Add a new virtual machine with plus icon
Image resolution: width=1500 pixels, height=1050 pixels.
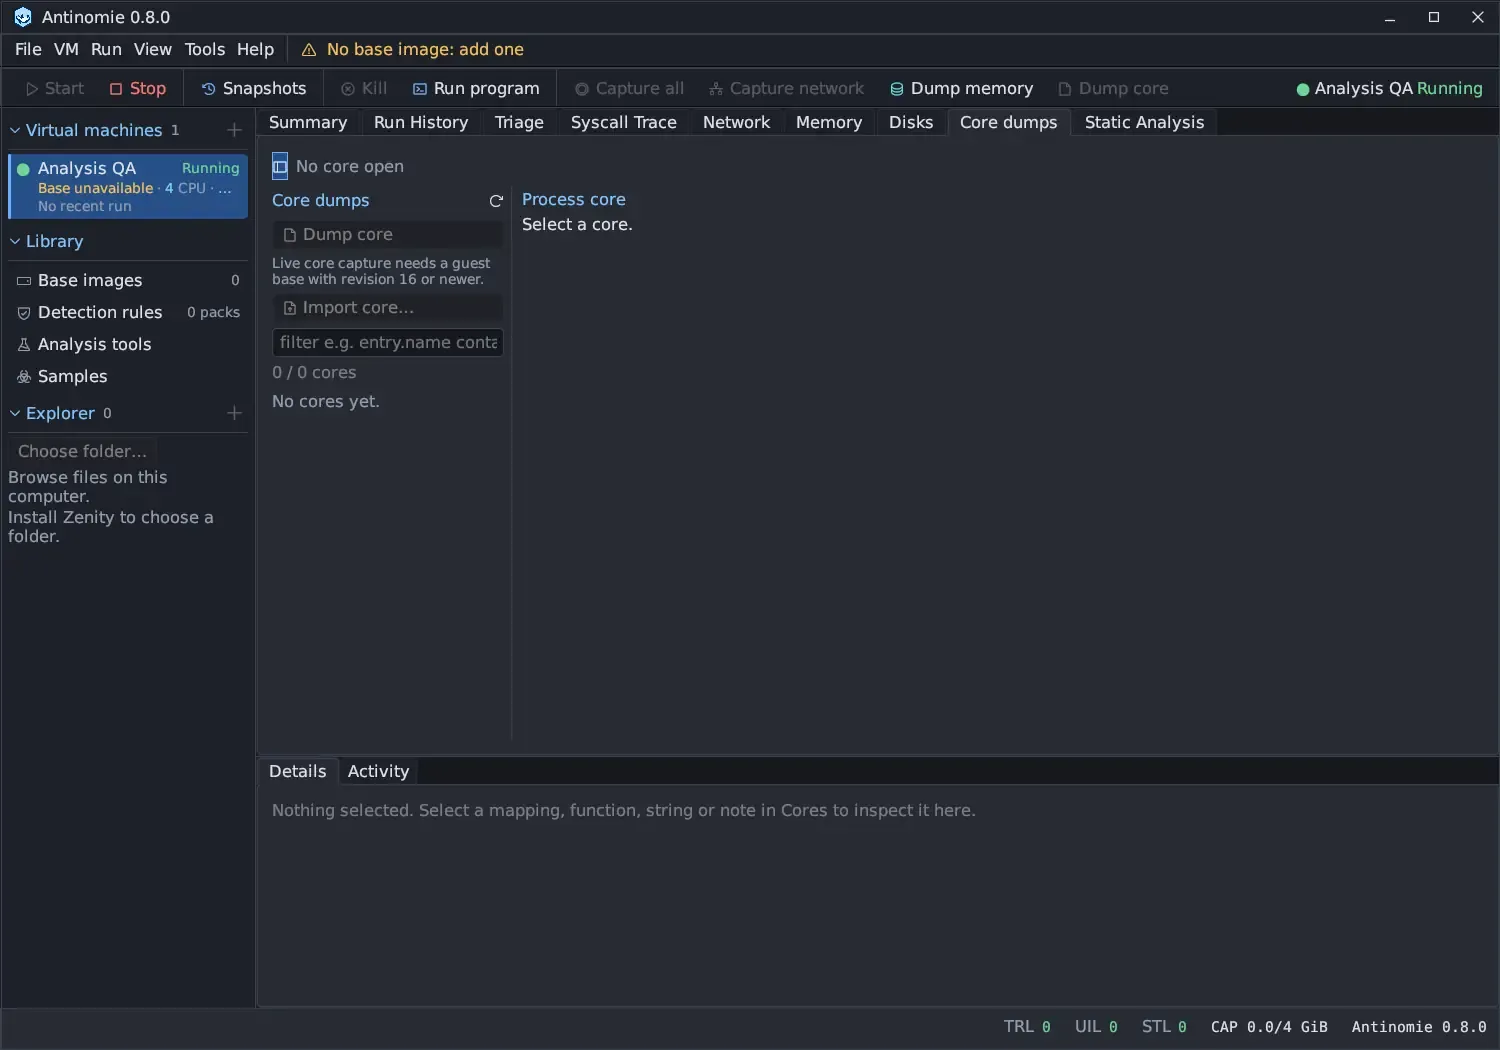(234, 130)
